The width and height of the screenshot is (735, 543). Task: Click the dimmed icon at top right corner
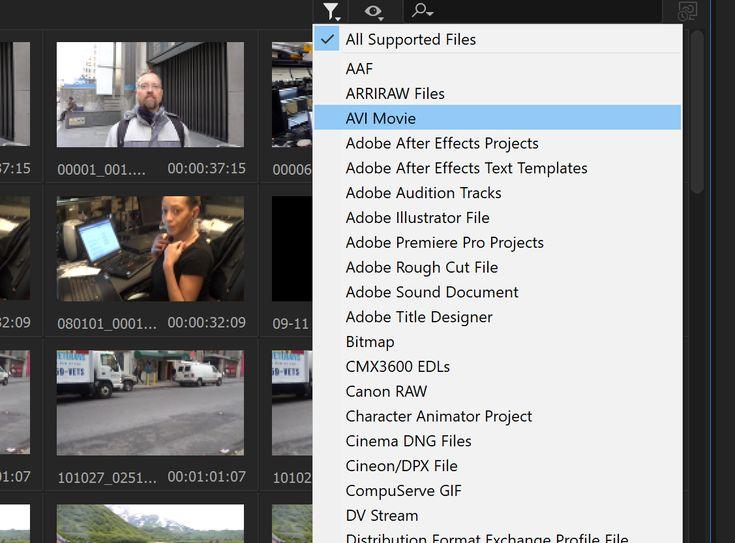[x=687, y=11]
